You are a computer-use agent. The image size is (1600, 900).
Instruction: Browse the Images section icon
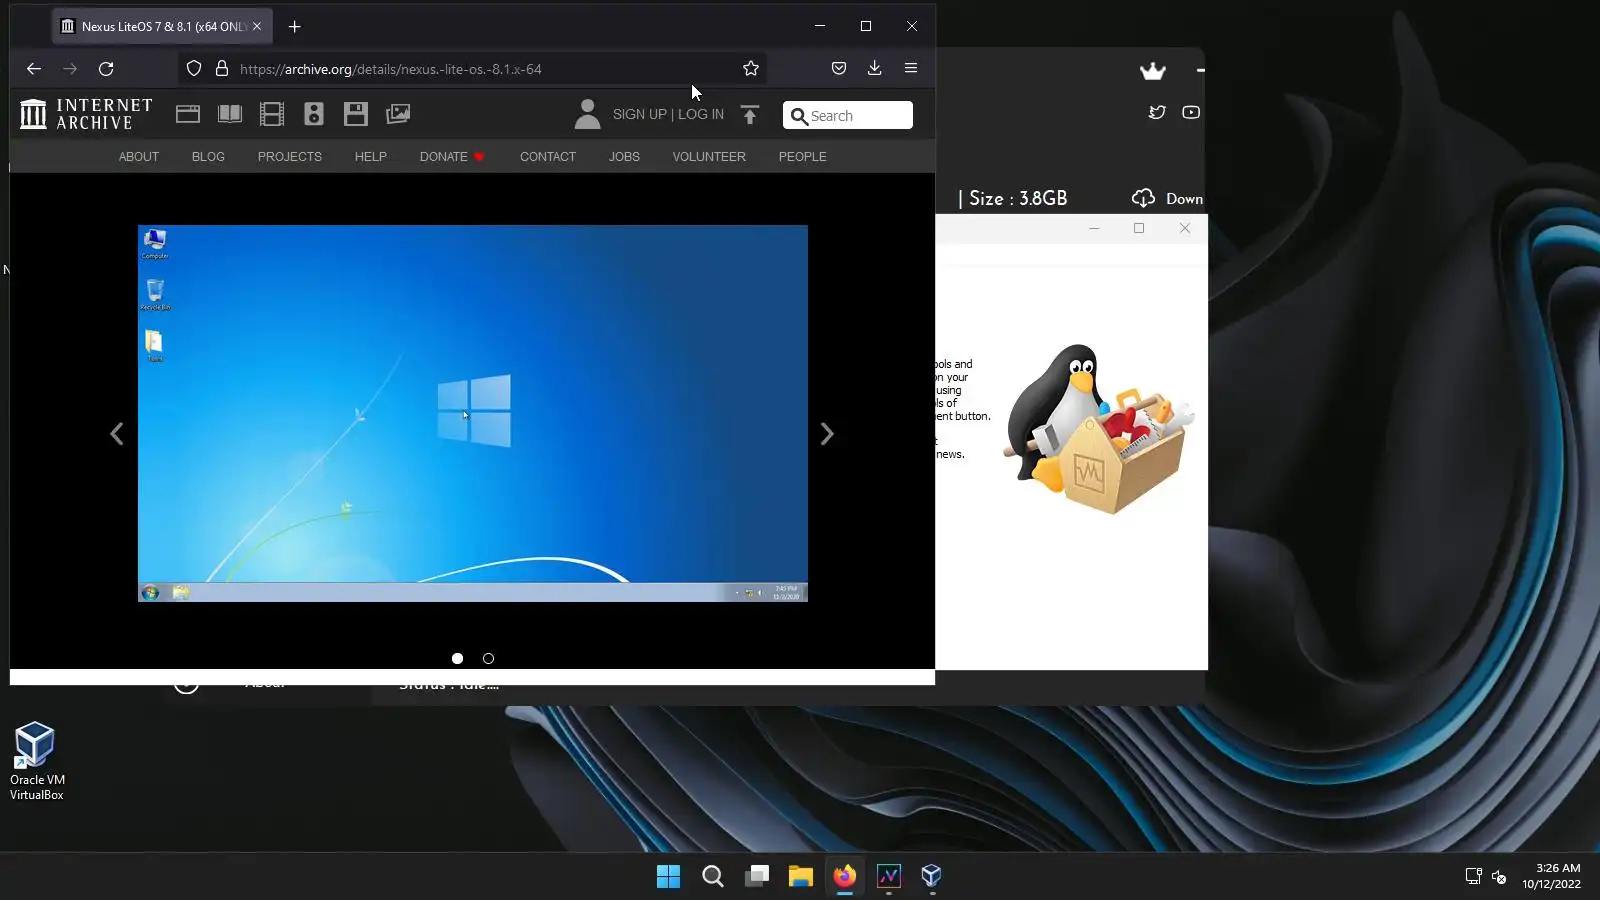pos(398,114)
